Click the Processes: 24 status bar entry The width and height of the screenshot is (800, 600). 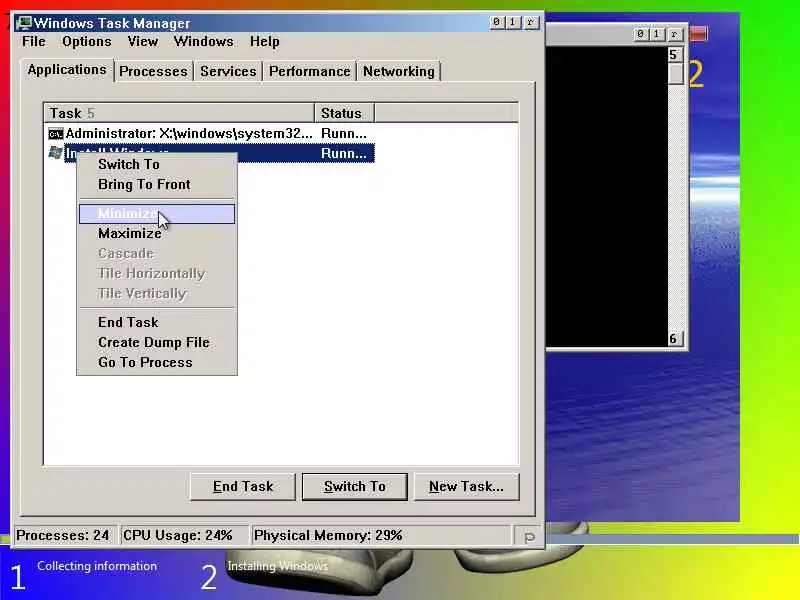click(65, 536)
